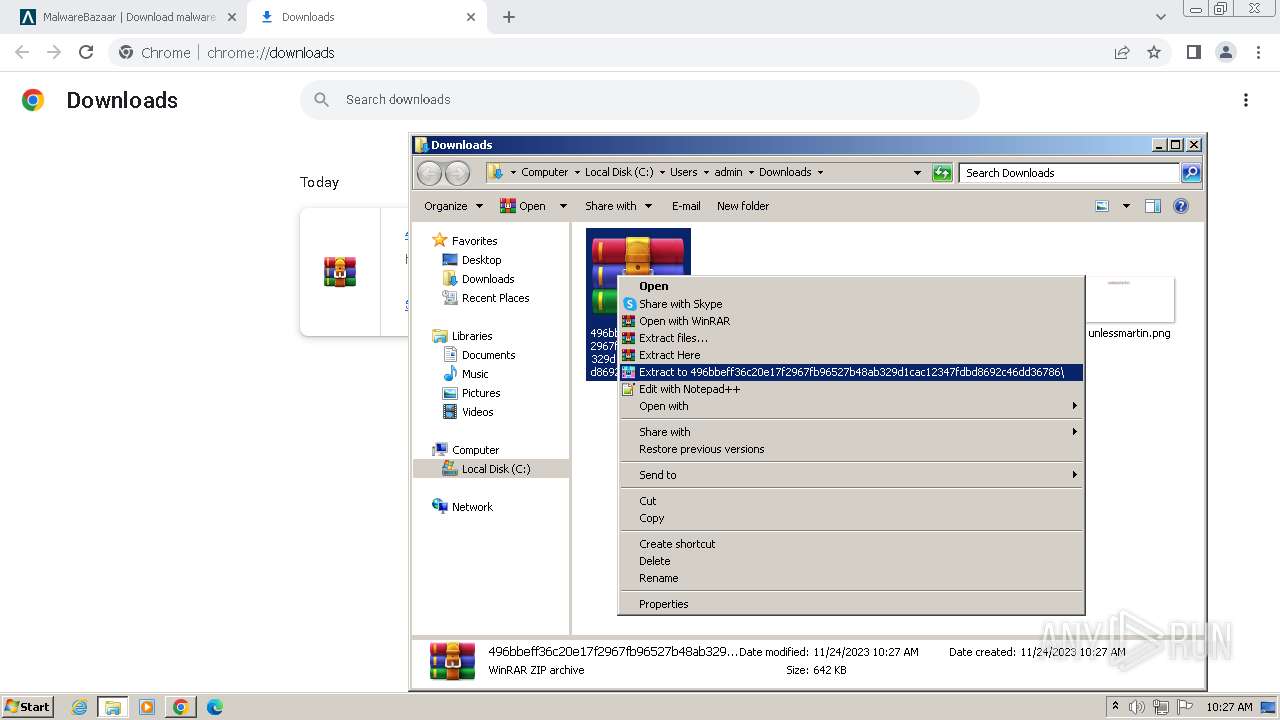Screen dimensions: 1280x720
Task: Click Search Downloads field in Explorer
Action: pos(1069,173)
